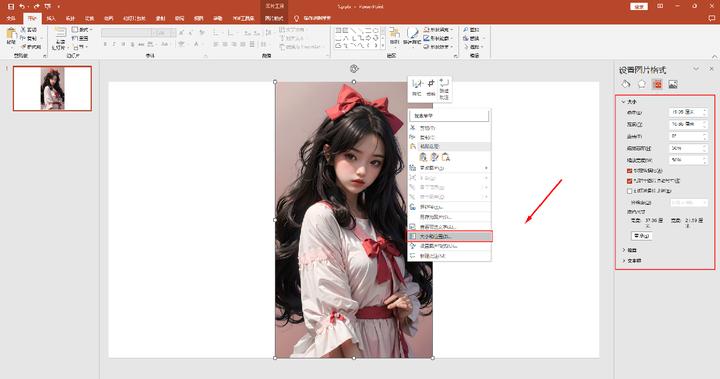Open the Fill & Line tab icon in format pane
The width and height of the screenshot is (720, 379).
pyautogui.click(x=626, y=84)
